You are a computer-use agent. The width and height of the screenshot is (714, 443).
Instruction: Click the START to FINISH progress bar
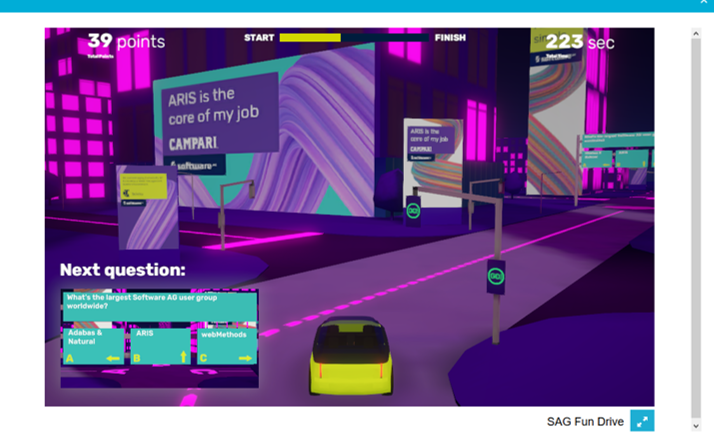354,38
